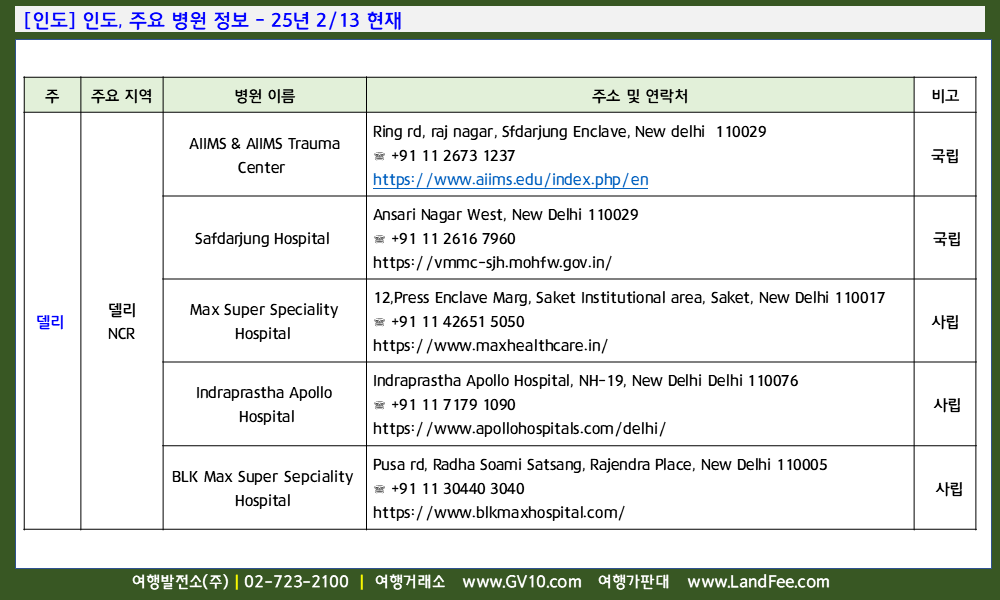The height and width of the screenshot is (600, 1000).
Task: Click the '비고' column header
Action: [x=945, y=96]
